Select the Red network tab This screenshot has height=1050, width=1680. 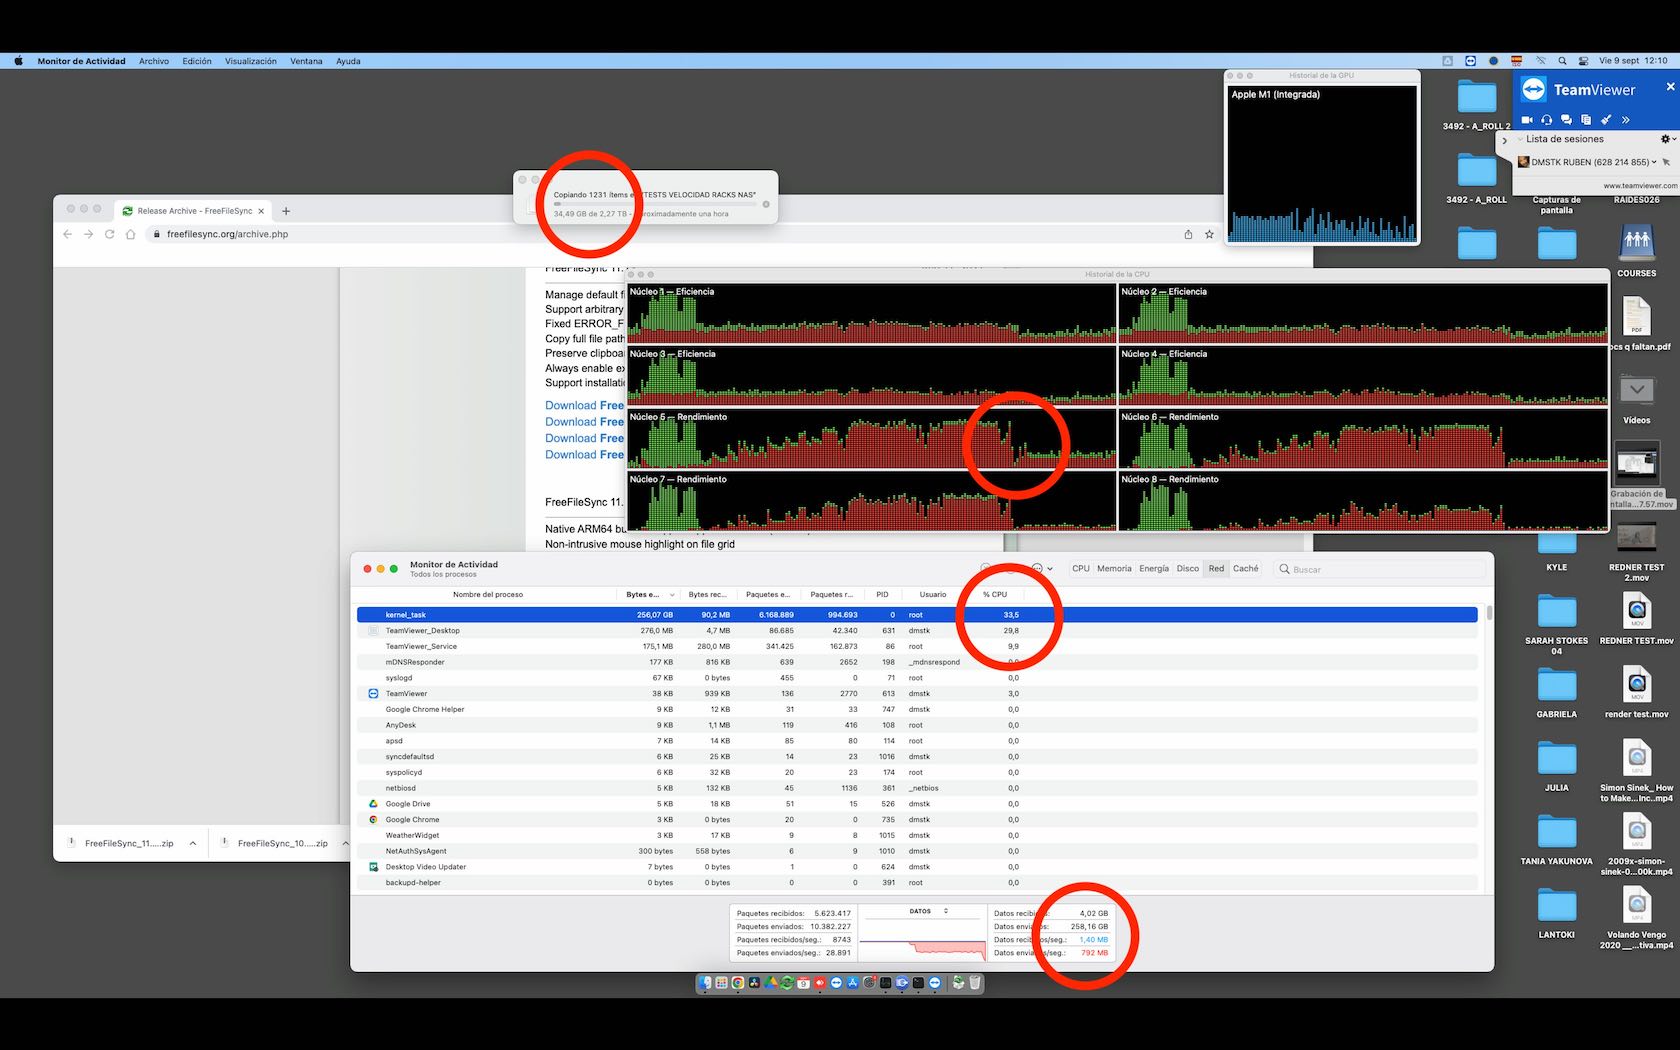click(x=1216, y=568)
